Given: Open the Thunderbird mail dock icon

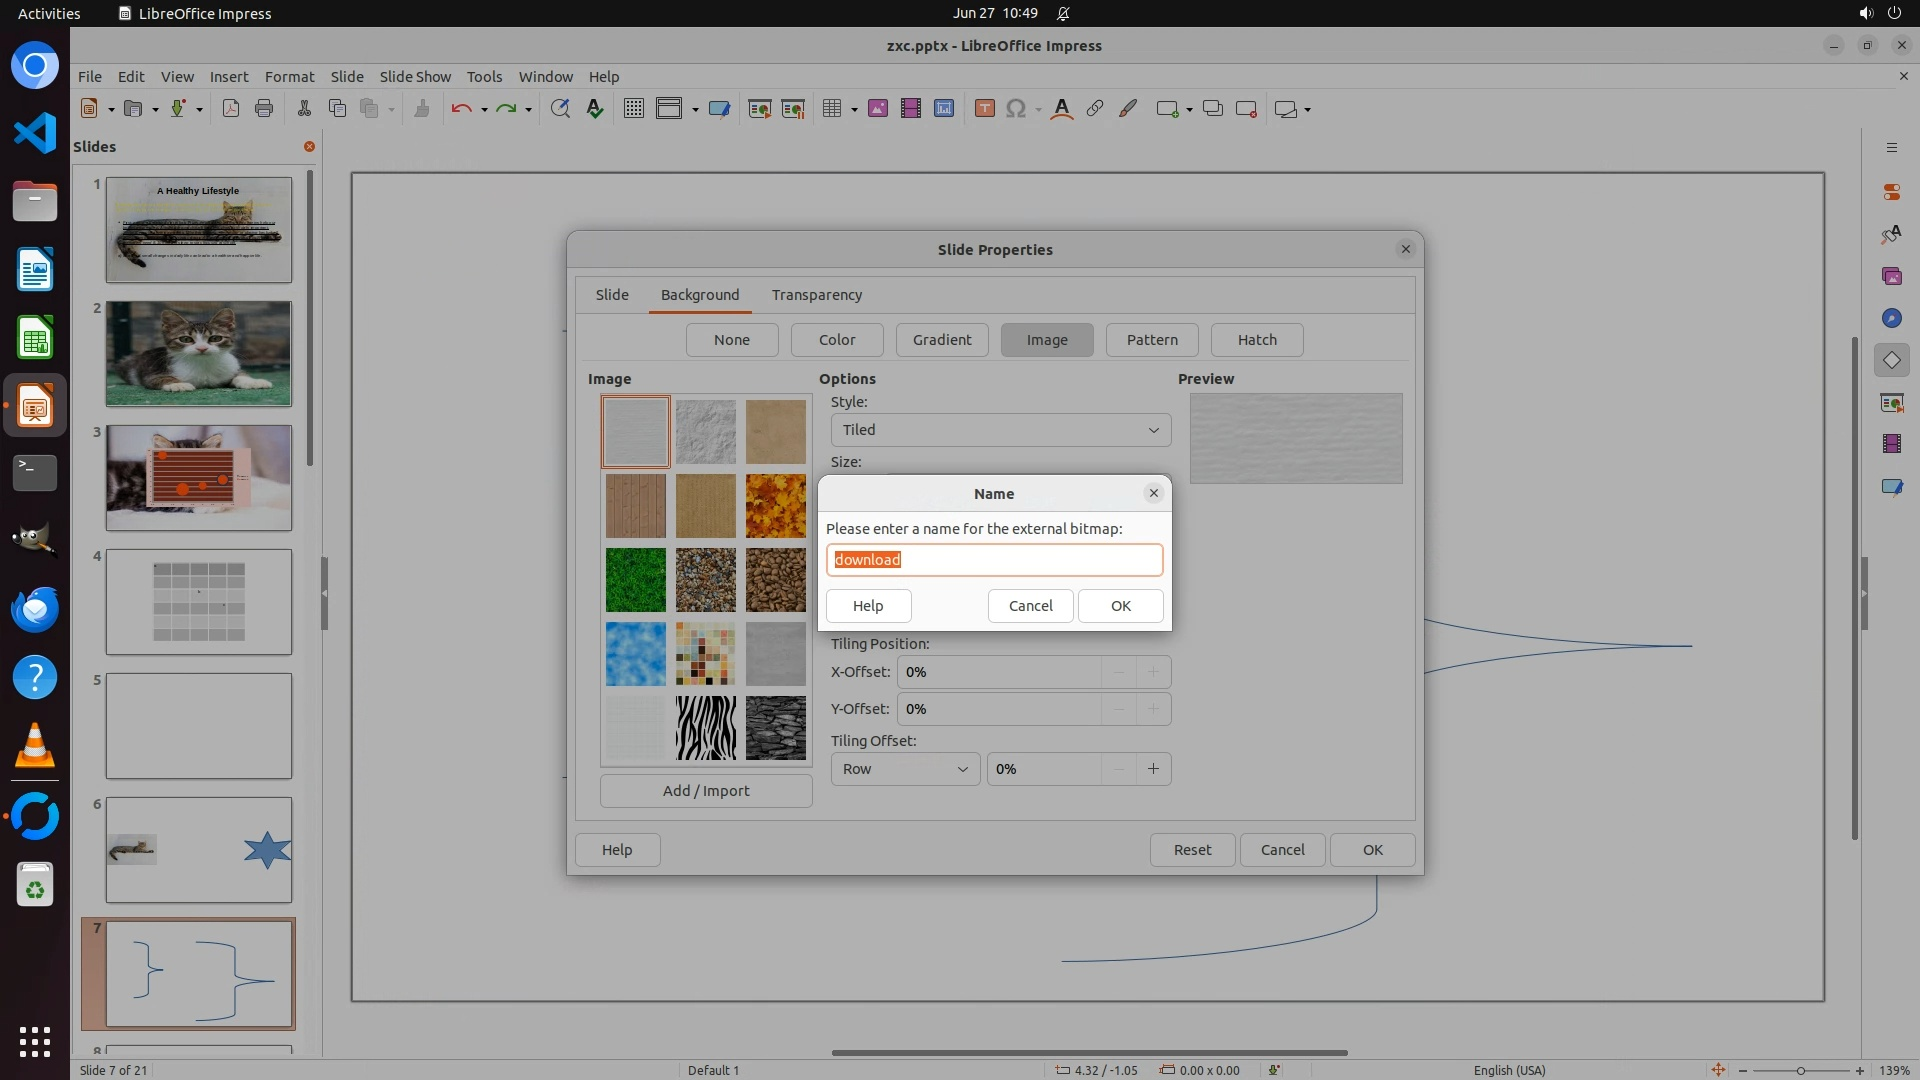Looking at the screenshot, I should click(x=35, y=609).
